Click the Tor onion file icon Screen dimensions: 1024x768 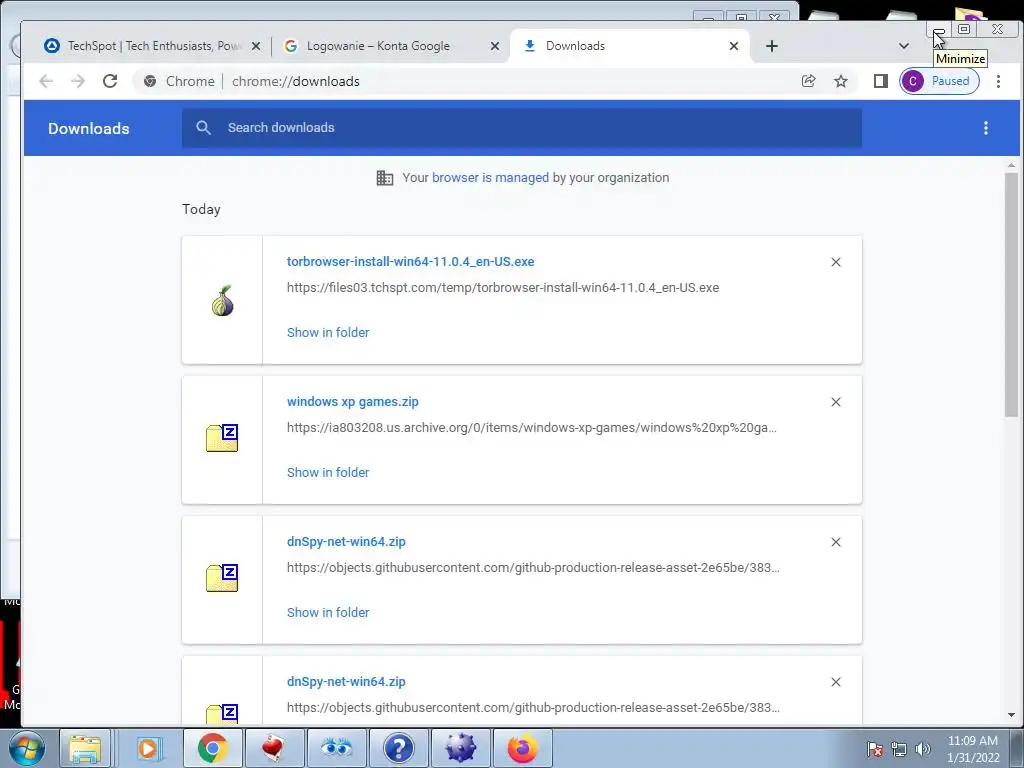[222, 300]
